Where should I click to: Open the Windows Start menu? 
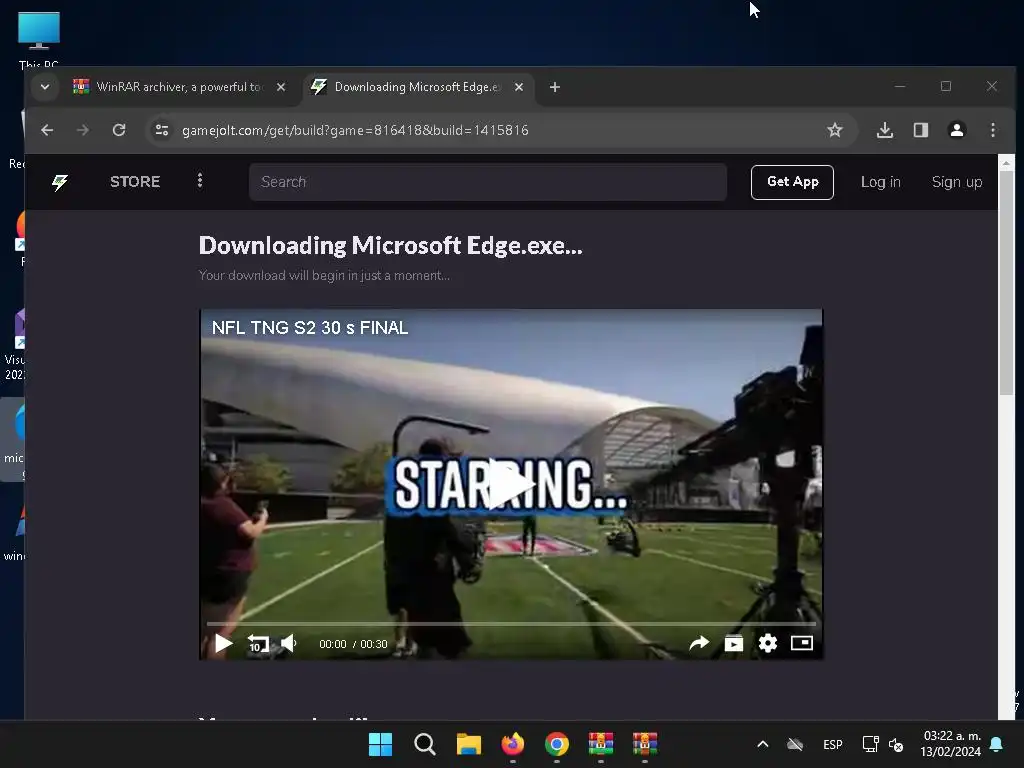pos(380,744)
